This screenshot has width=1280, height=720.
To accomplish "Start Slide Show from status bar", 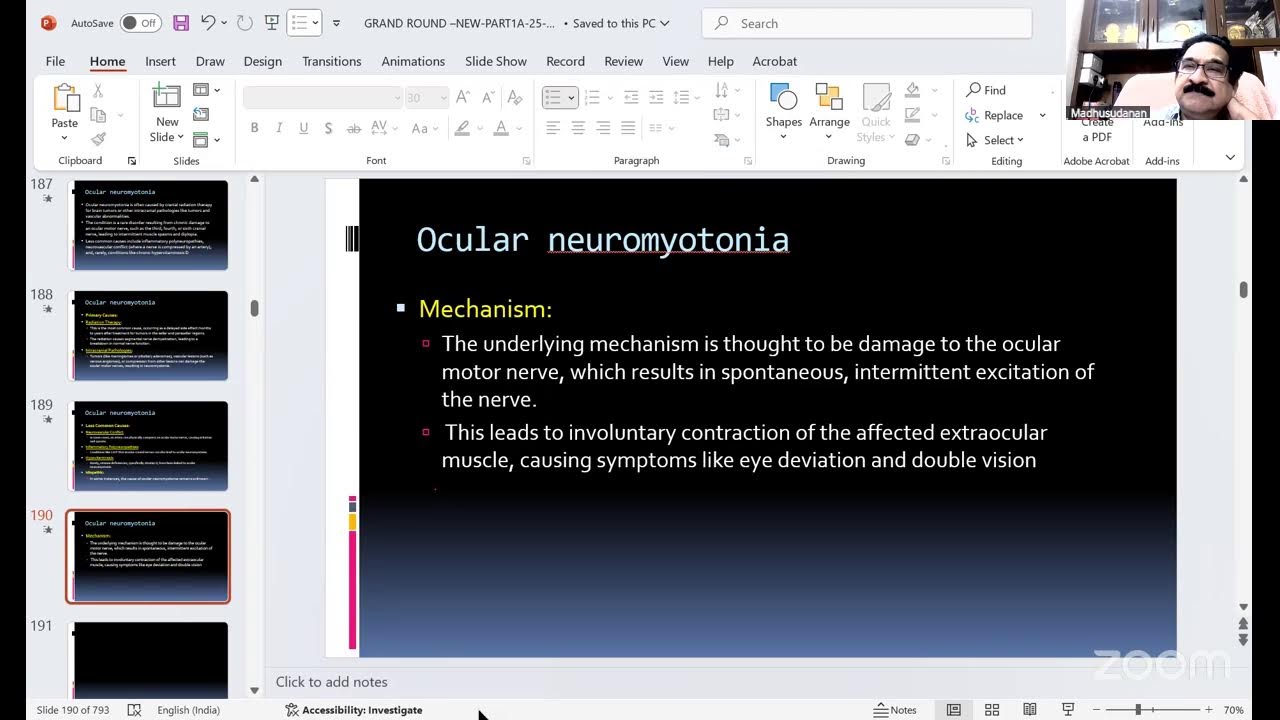I will (1068, 710).
